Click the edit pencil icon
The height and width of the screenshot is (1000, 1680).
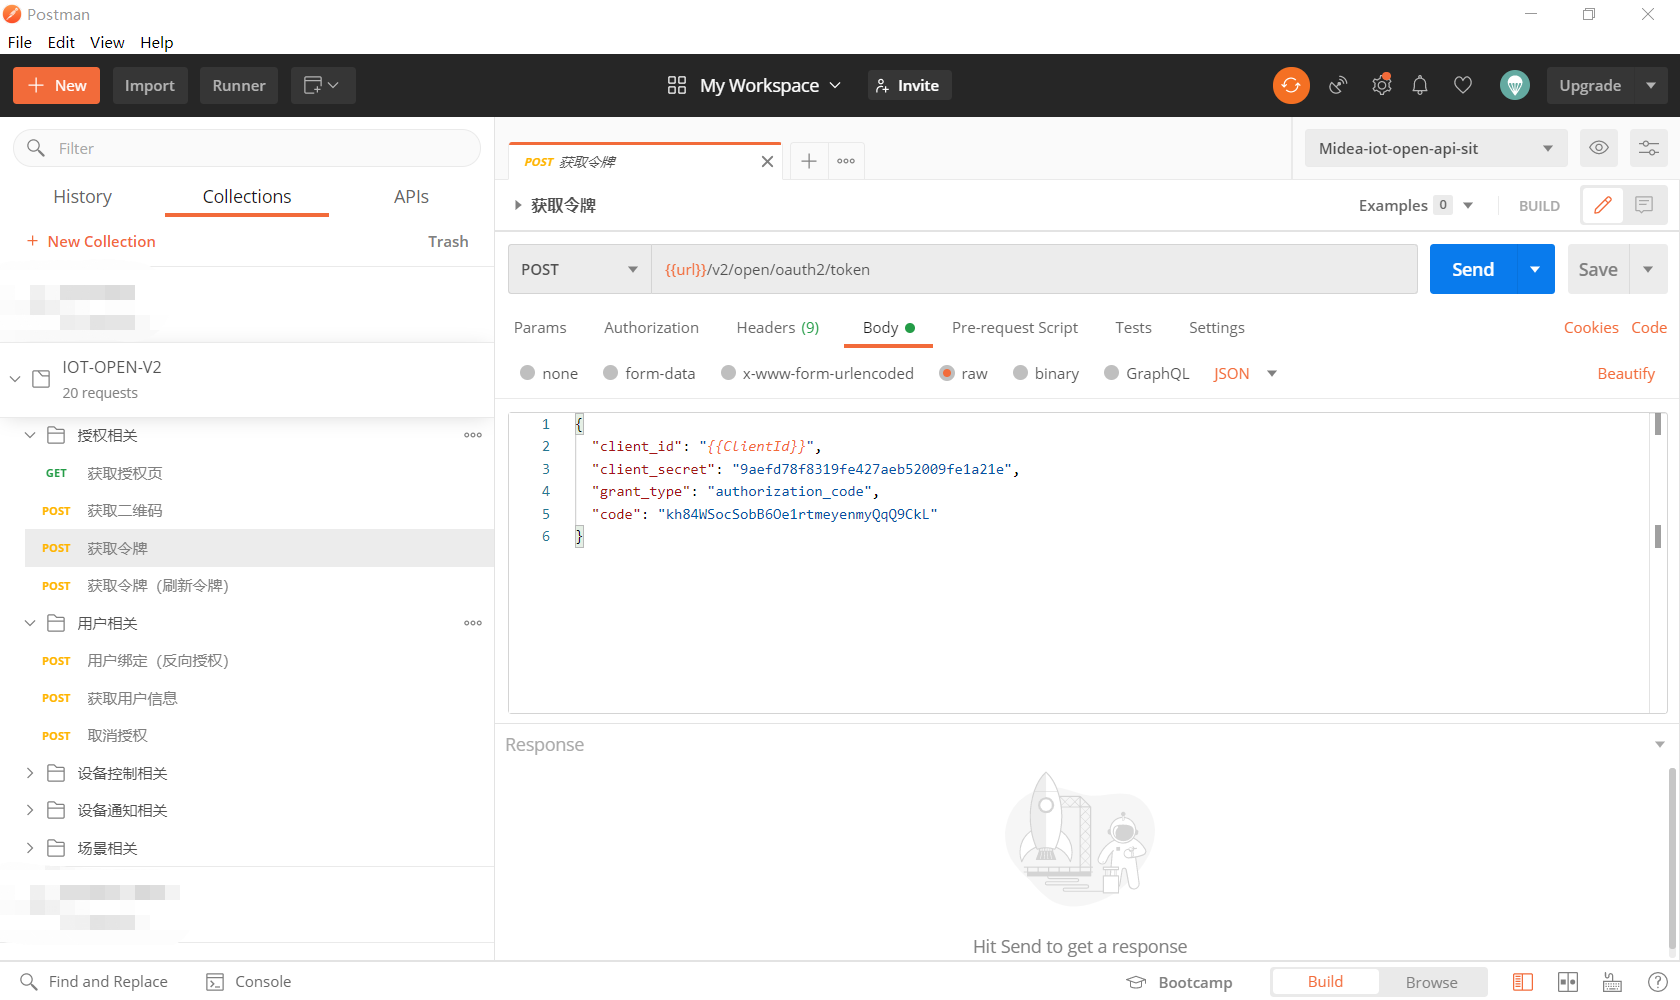pos(1603,205)
